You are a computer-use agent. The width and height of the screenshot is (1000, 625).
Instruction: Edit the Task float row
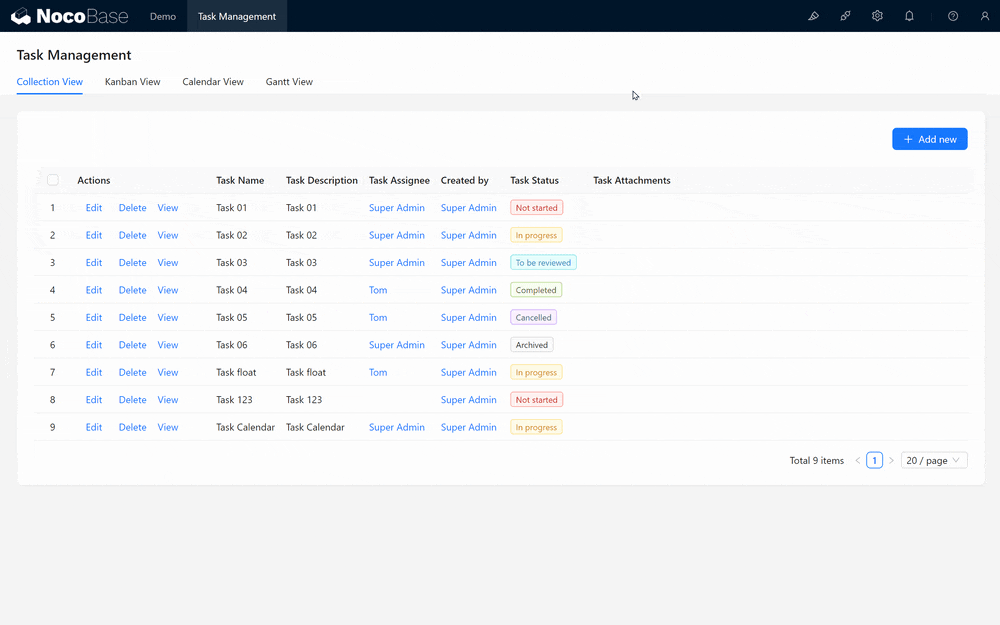[94, 372]
